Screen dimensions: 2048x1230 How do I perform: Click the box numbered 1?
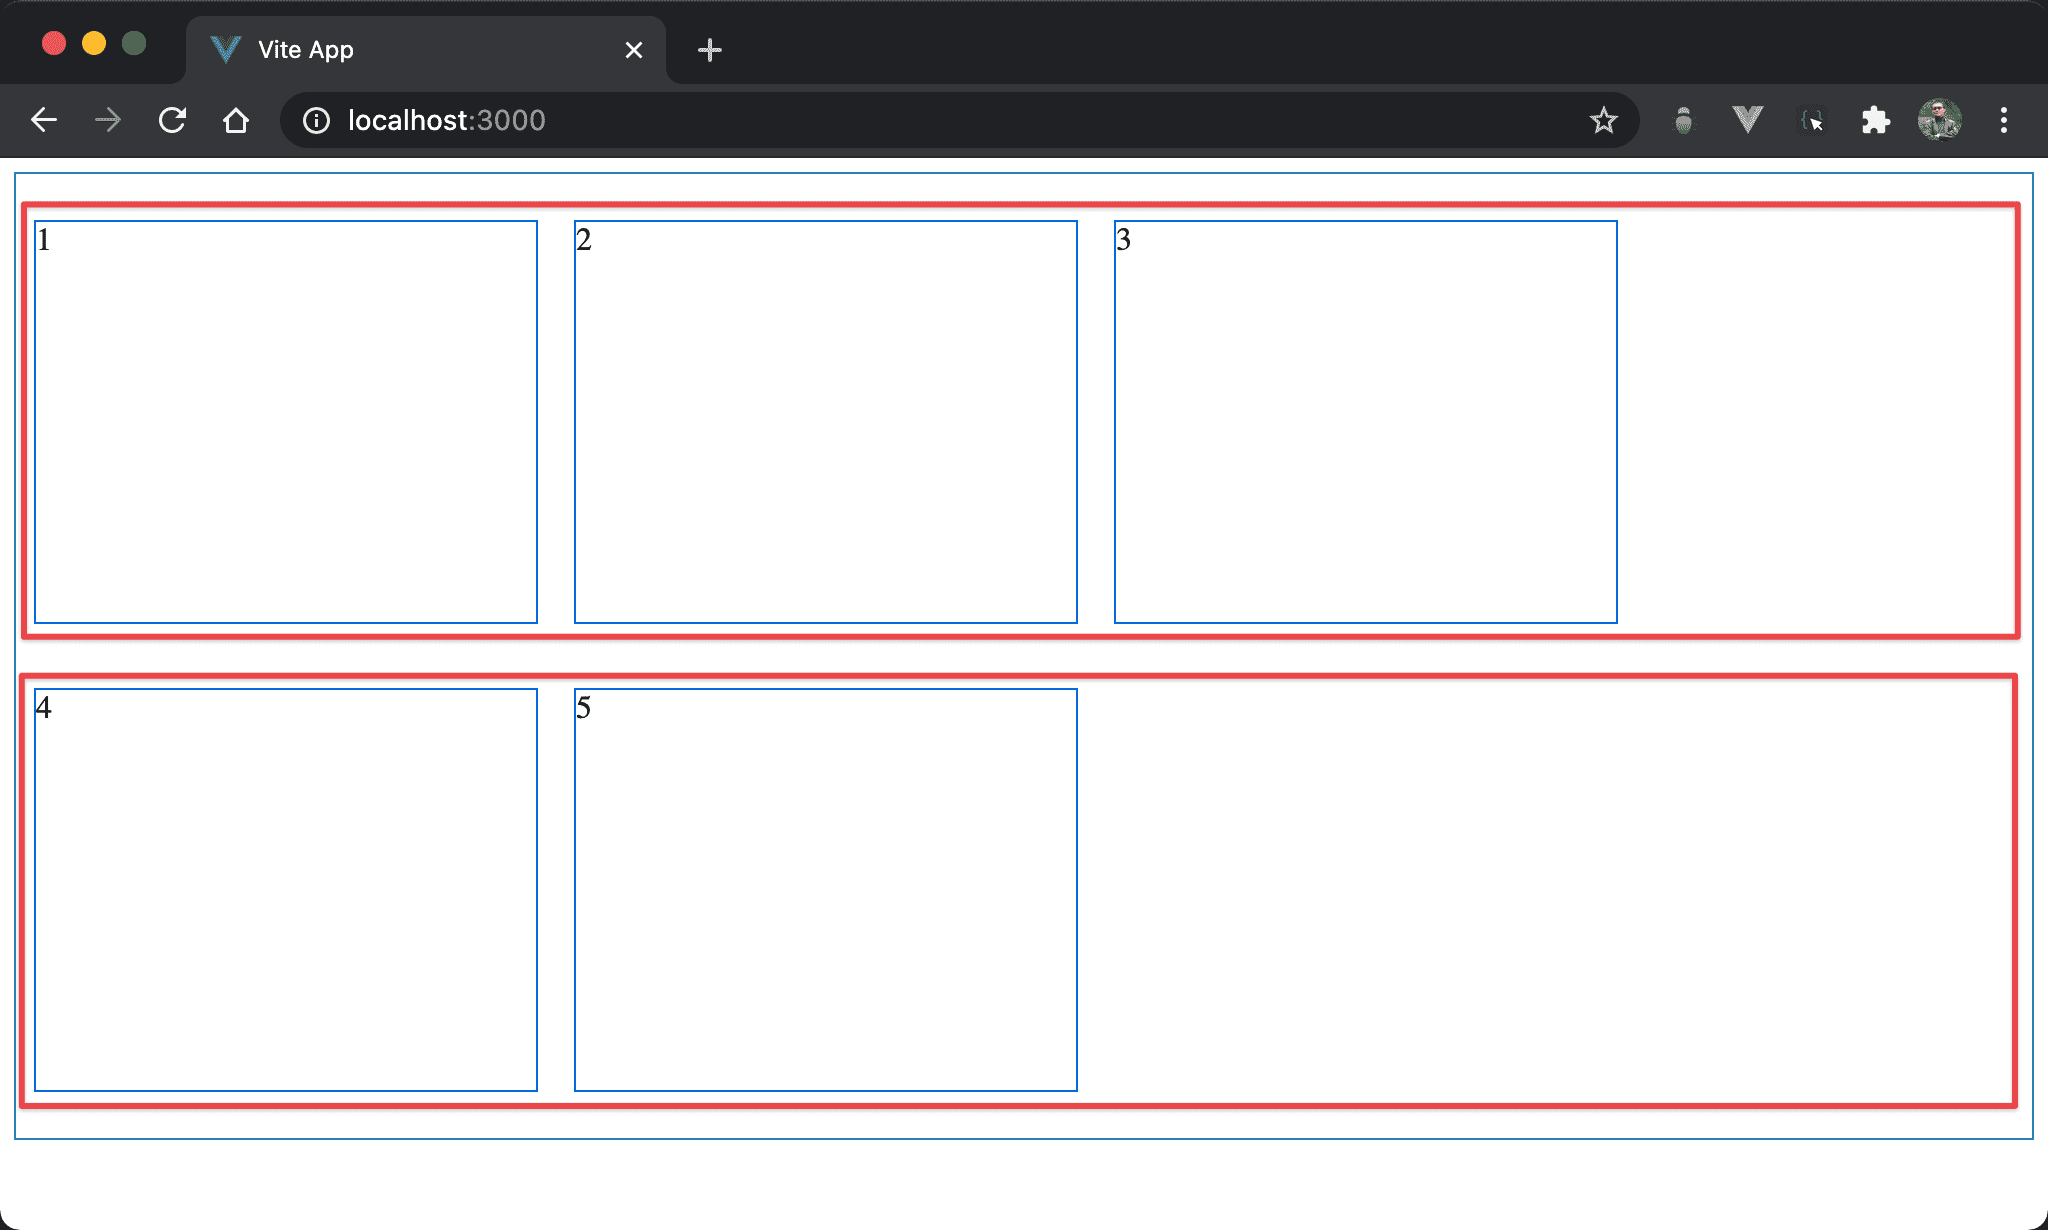286,422
